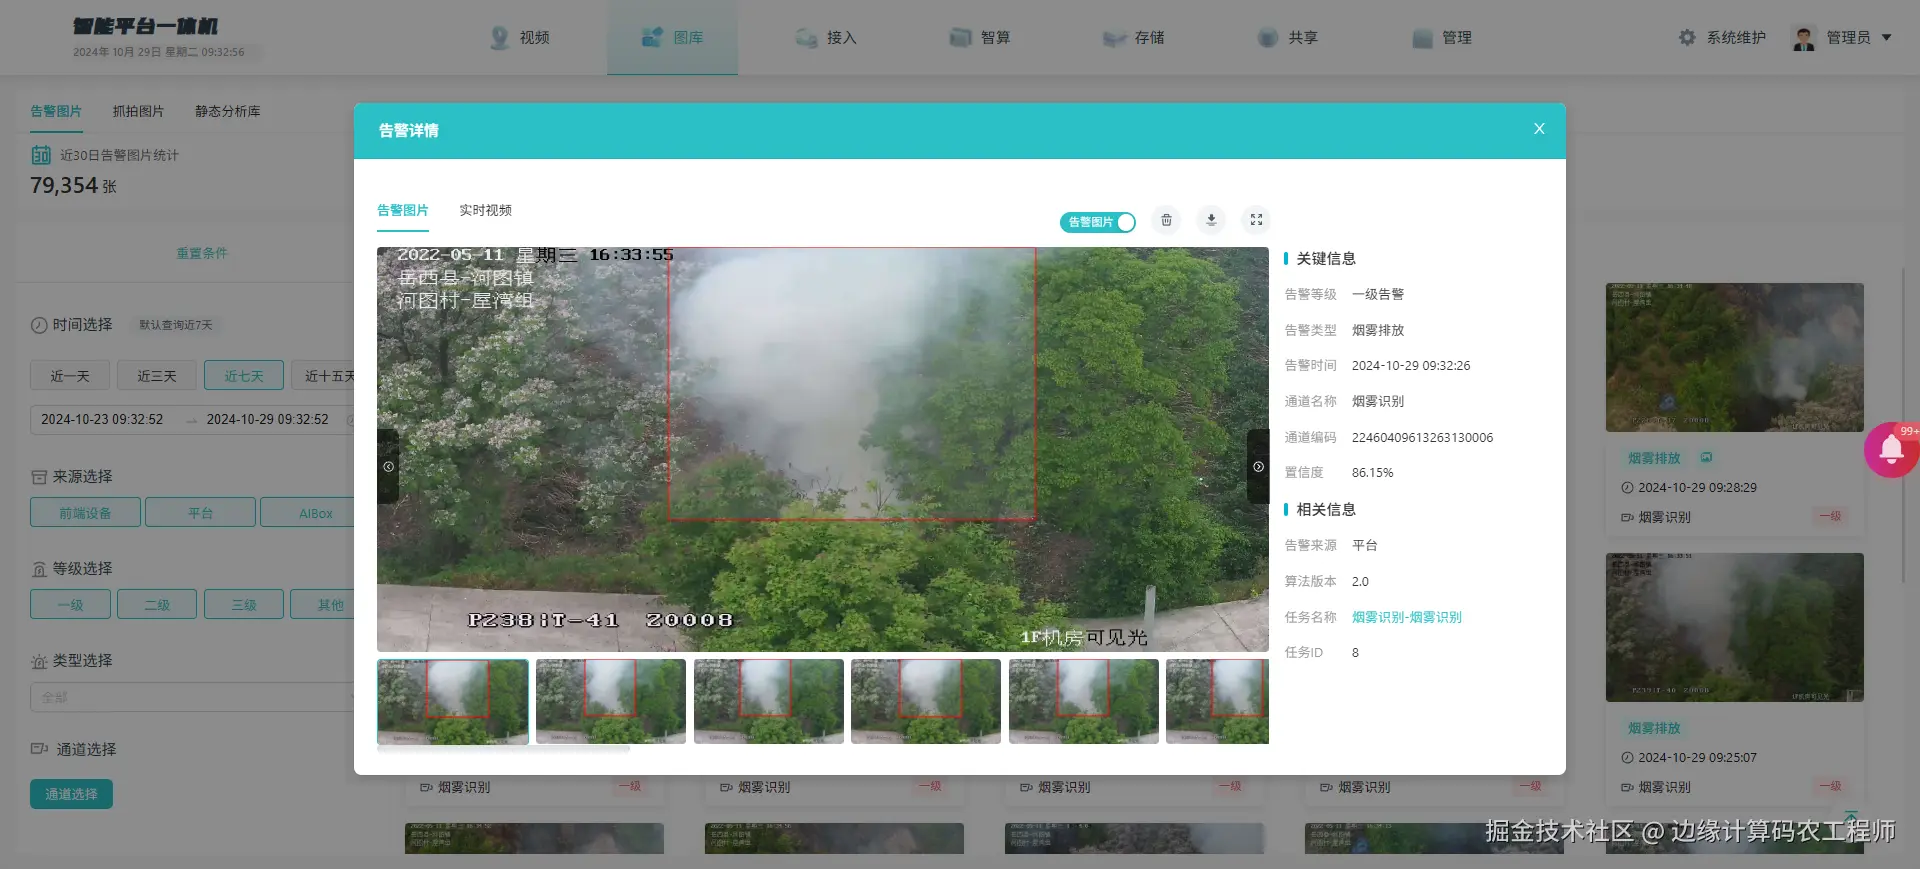Select second alarm thumbnail in strip
The width and height of the screenshot is (1920, 869).
[x=611, y=701]
